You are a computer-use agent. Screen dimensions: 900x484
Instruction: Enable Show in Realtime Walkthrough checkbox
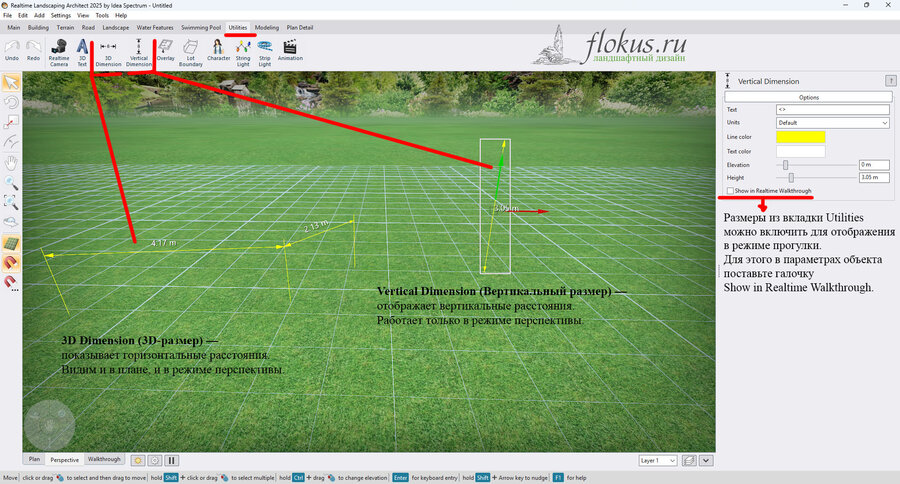[x=730, y=191]
